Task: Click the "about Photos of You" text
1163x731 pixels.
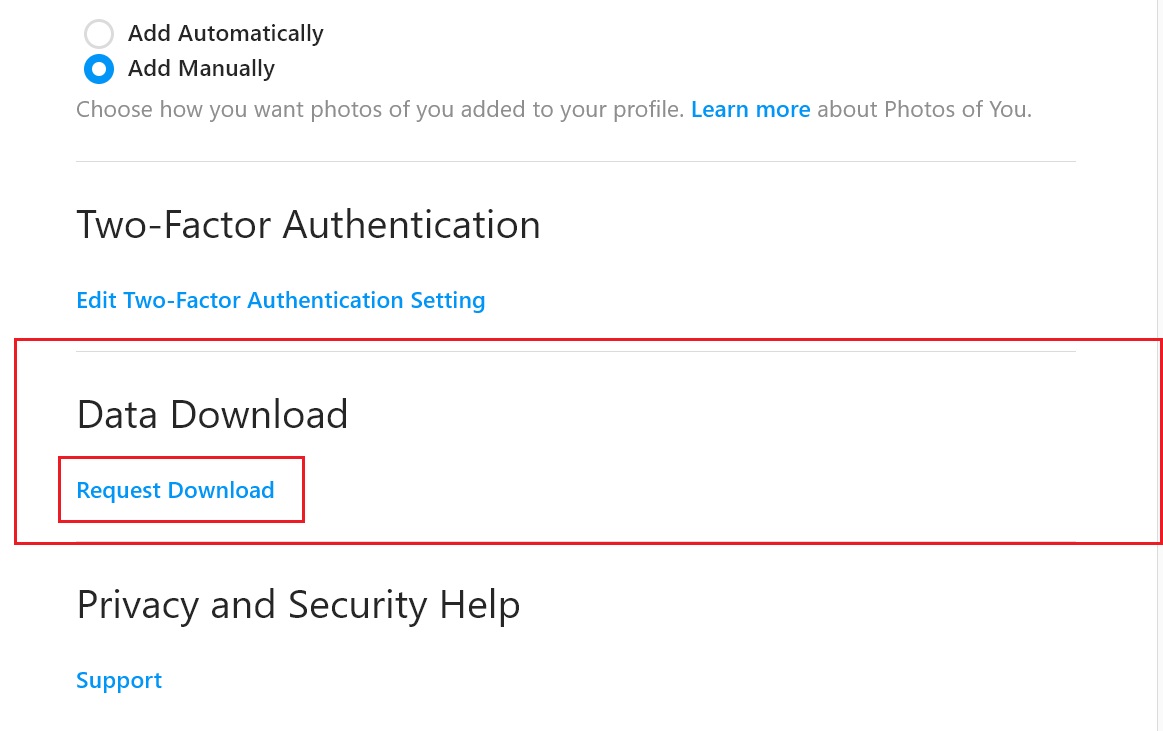Action: click(x=923, y=109)
